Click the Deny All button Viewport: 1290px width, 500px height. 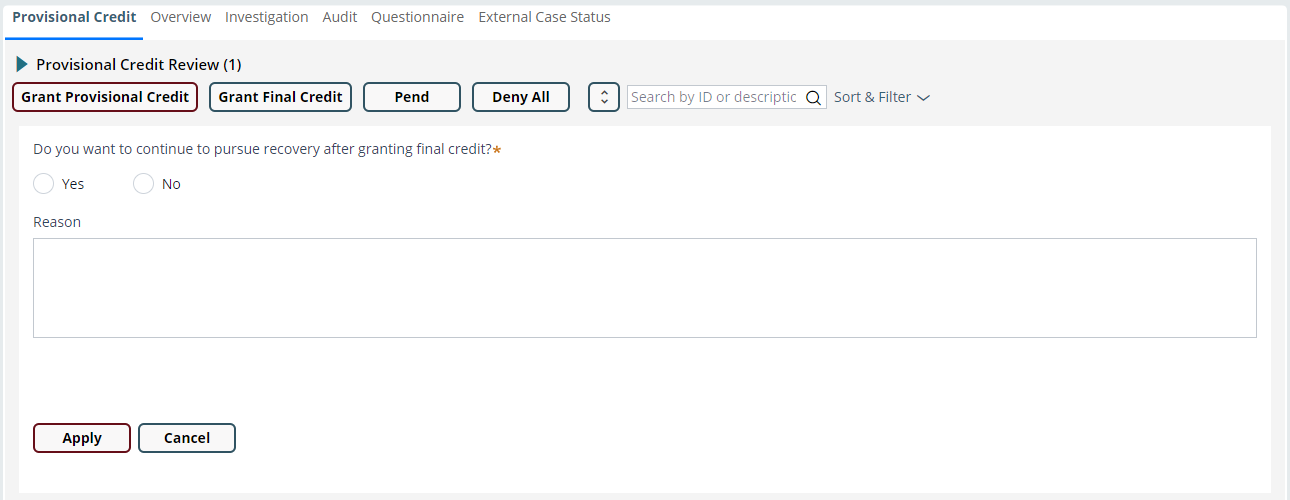[x=521, y=97]
